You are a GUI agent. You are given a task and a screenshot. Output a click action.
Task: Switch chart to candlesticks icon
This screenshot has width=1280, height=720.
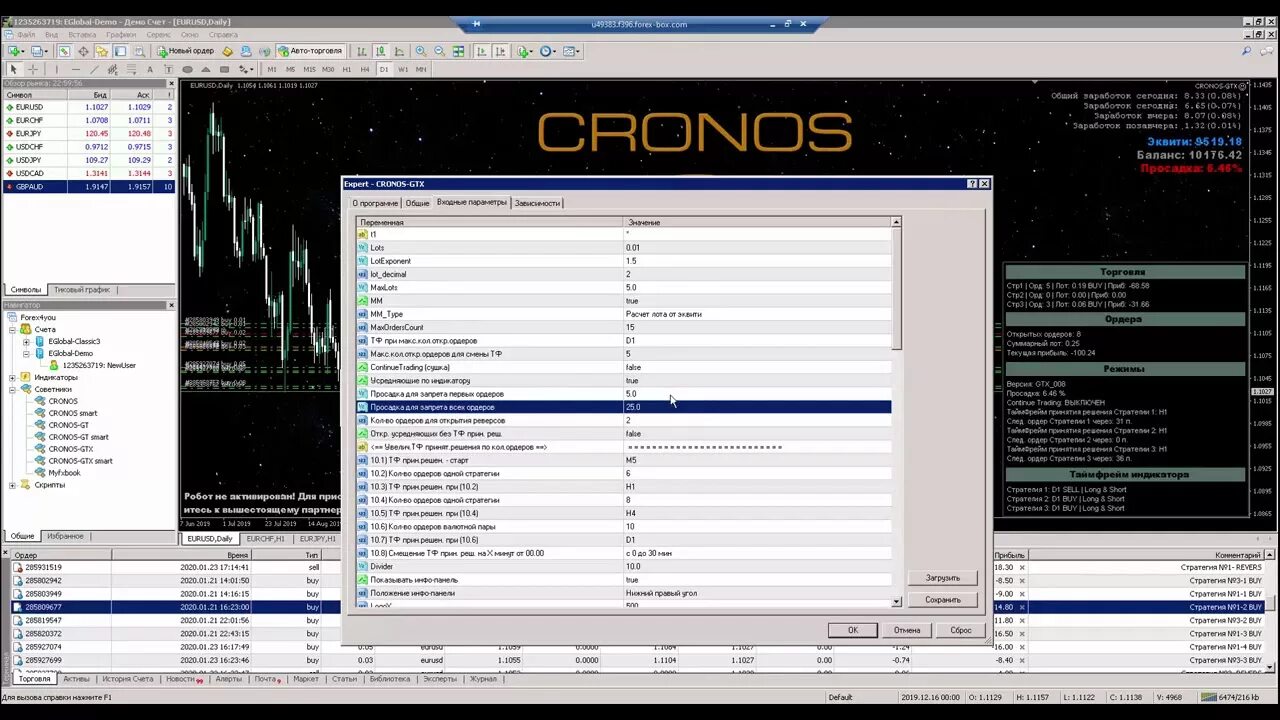pos(381,51)
